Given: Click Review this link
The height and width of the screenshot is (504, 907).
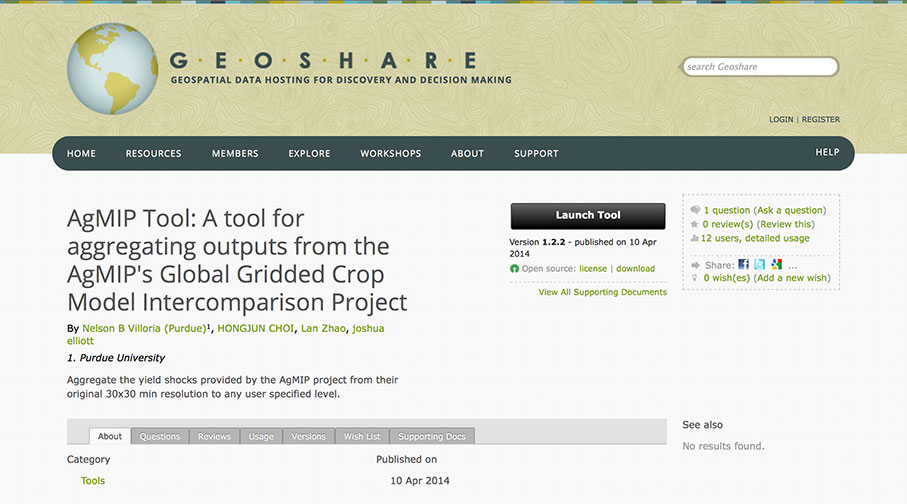Looking at the screenshot, I should coord(786,224).
